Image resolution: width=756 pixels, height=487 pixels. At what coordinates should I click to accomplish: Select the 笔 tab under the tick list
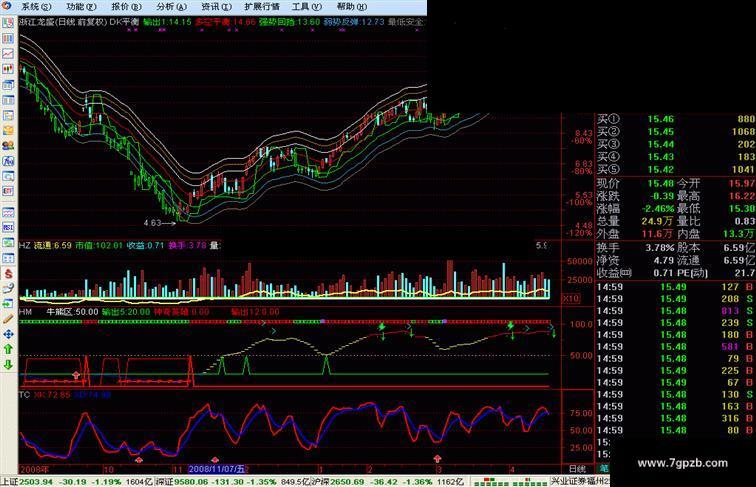[x=603, y=468]
